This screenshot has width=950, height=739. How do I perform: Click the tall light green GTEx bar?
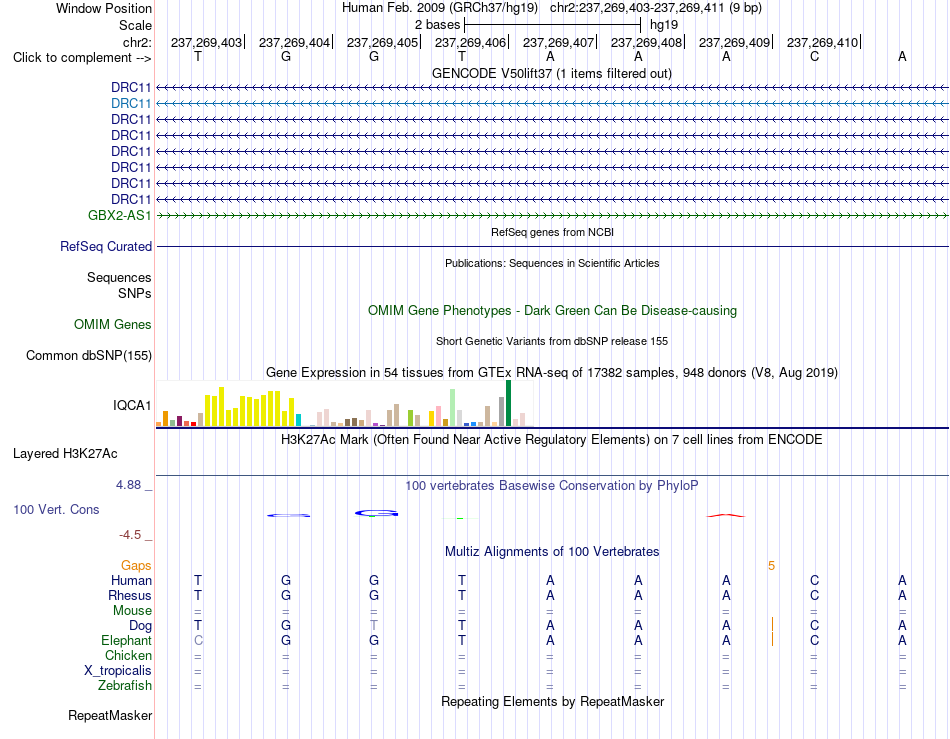pyautogui.click(x=453, y=408)
